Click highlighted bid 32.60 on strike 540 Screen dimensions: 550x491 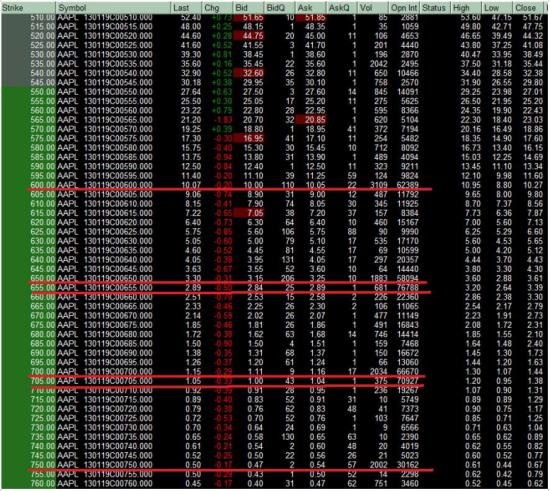click(x=249, y=73)
